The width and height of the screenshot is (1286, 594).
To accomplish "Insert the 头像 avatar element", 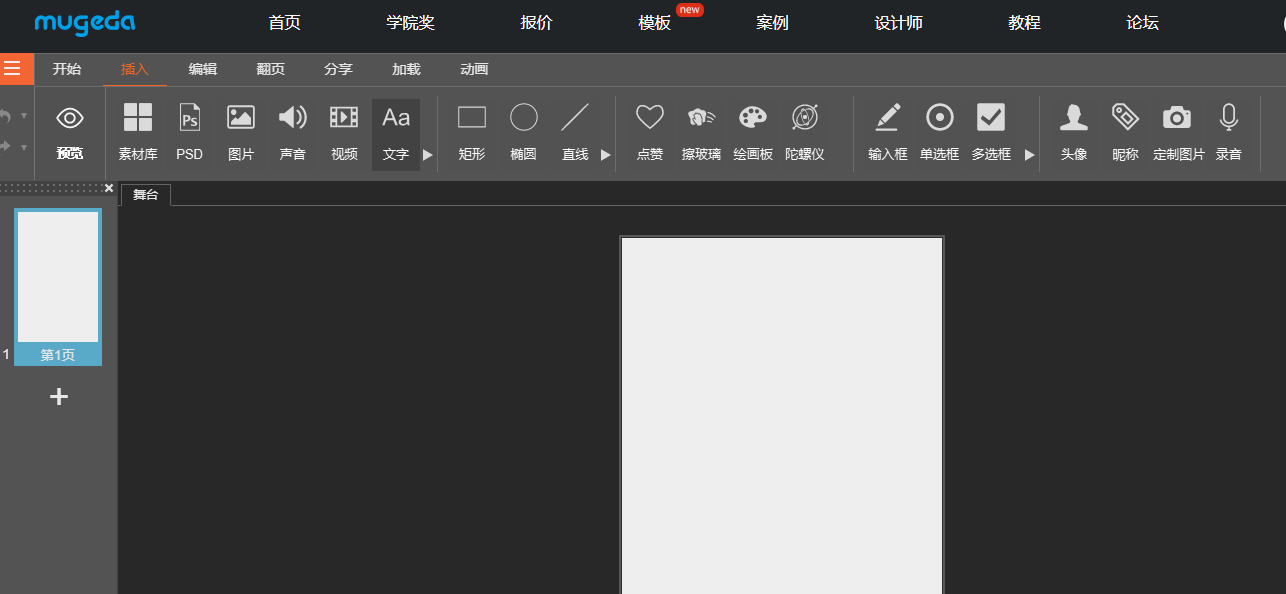I will [x=1074, y=134].
